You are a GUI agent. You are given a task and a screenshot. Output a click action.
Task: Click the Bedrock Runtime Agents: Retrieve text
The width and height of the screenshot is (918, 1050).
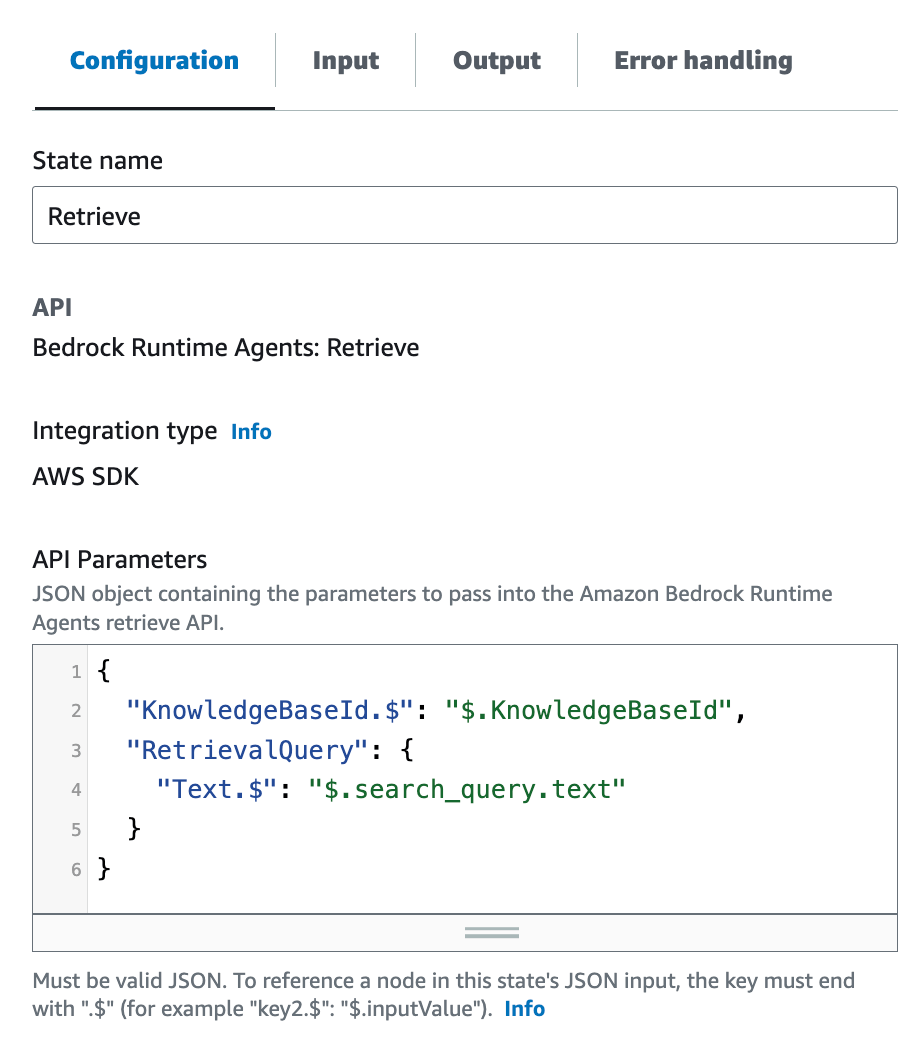tap(226, 348)
